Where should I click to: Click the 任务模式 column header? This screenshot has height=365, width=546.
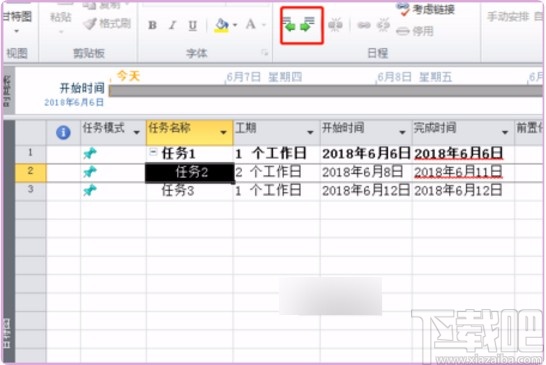[113, 132]
